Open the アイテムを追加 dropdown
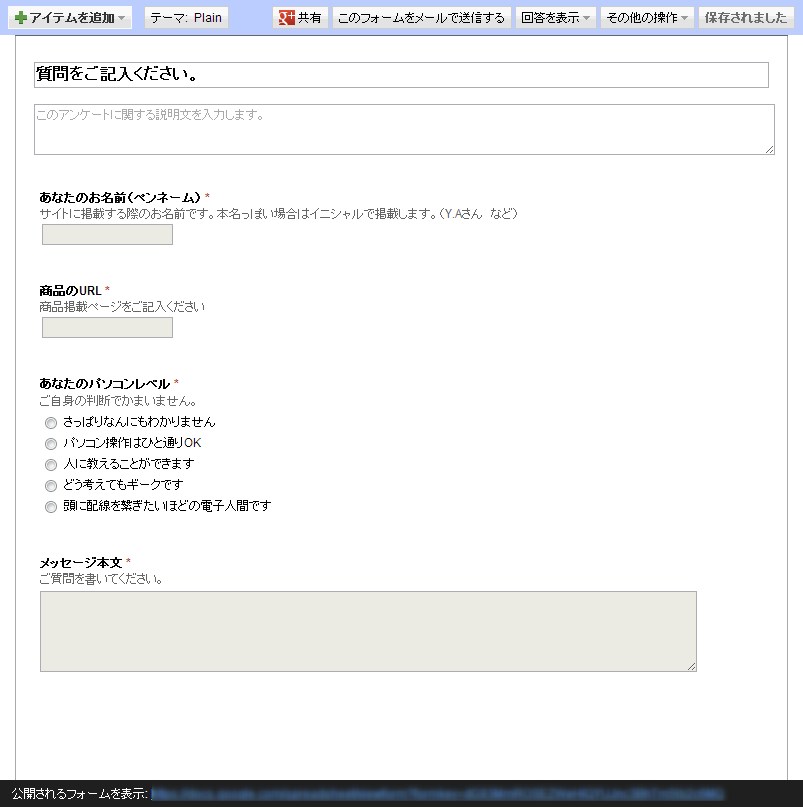The height and width of the screenshot is (807, 803). (x=70, y=17)
